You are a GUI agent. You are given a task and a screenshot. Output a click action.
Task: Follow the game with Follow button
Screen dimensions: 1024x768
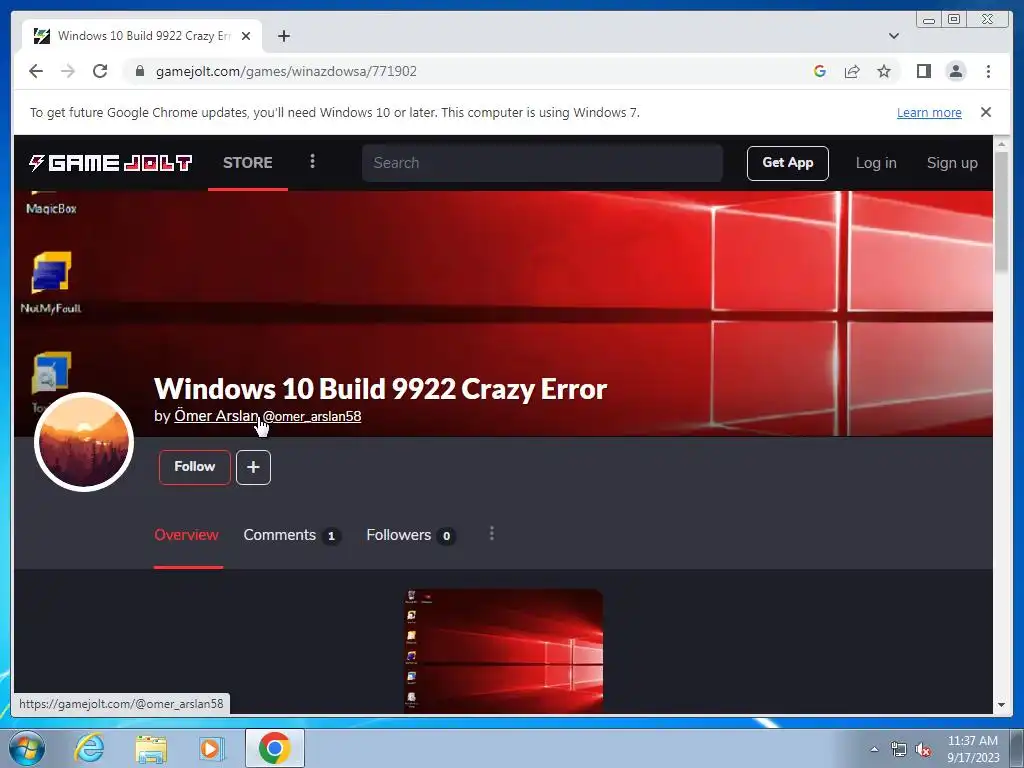[195, 467]
